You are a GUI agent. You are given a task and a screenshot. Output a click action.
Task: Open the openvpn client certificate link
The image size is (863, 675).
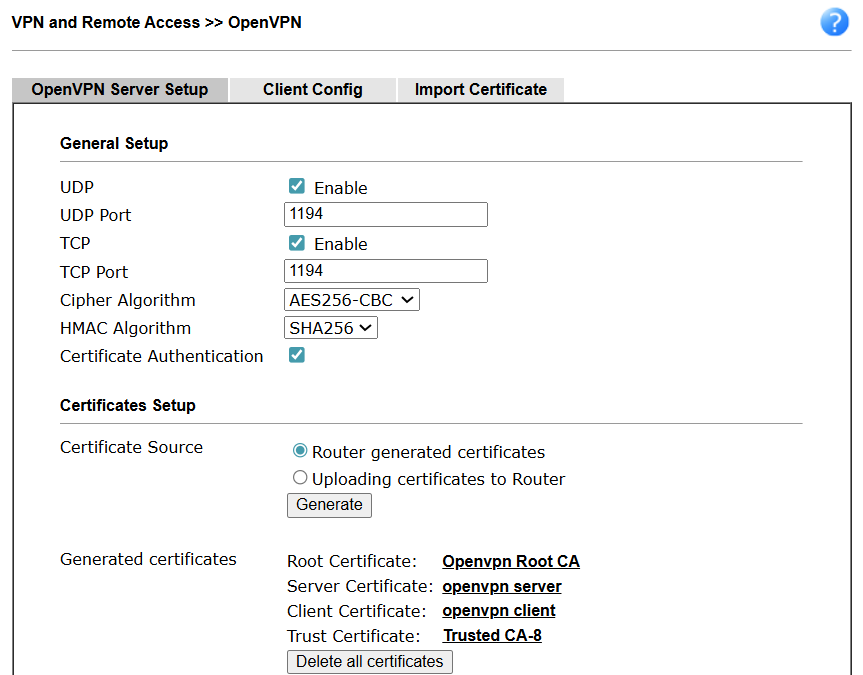499,611
